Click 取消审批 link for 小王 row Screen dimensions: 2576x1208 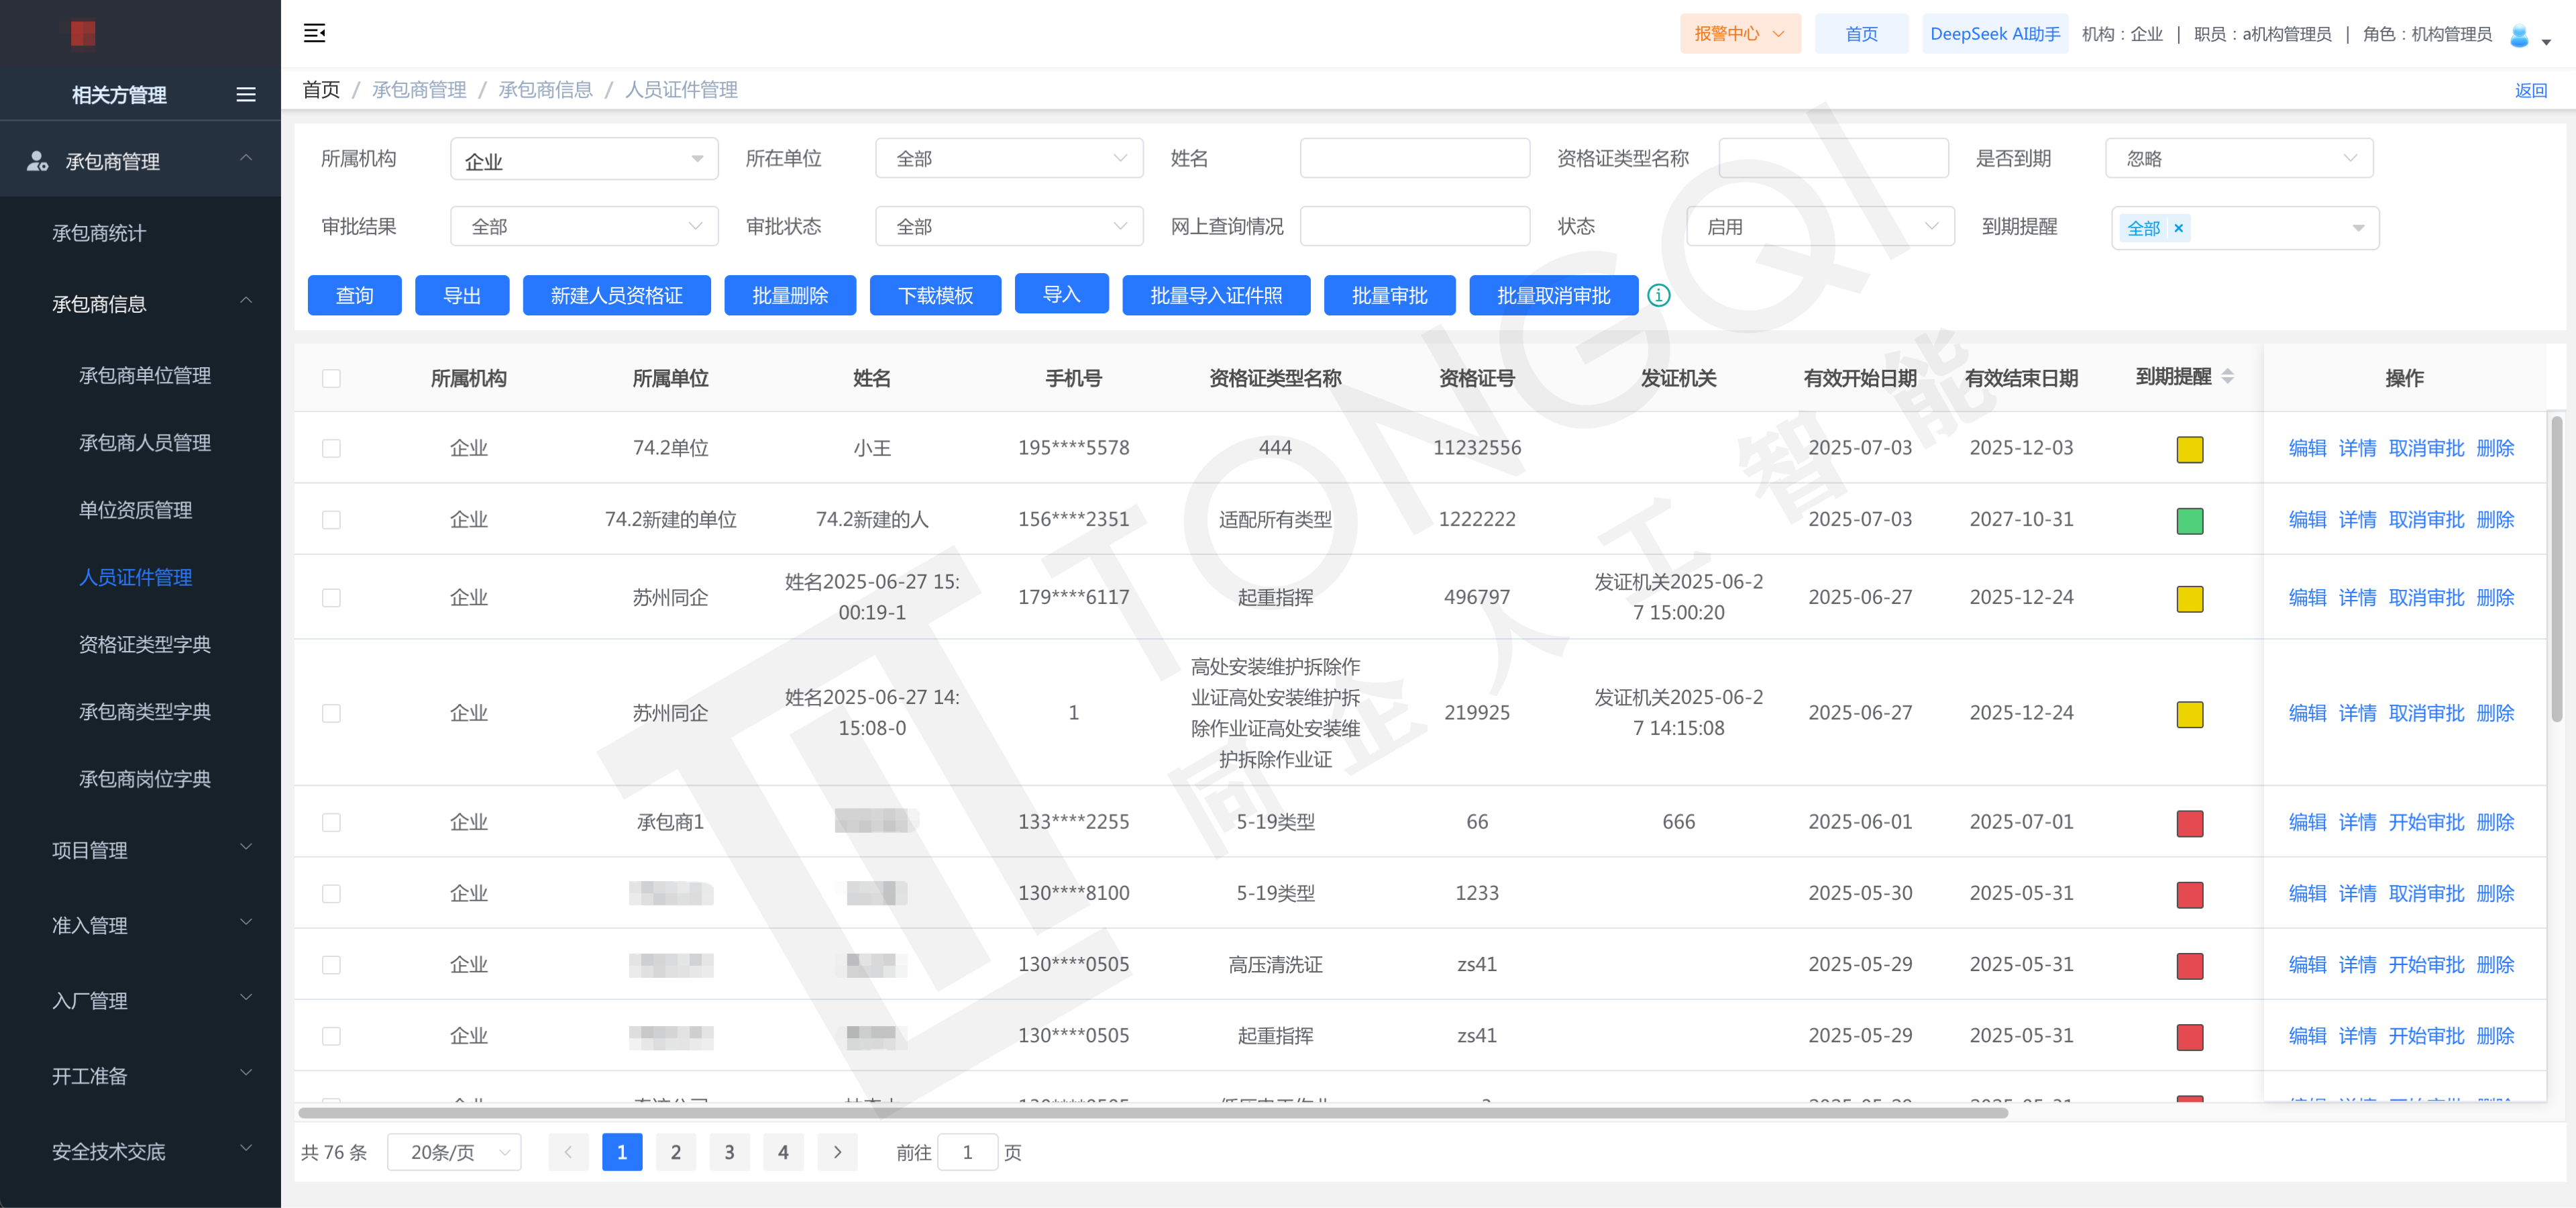click(2426, 448)
